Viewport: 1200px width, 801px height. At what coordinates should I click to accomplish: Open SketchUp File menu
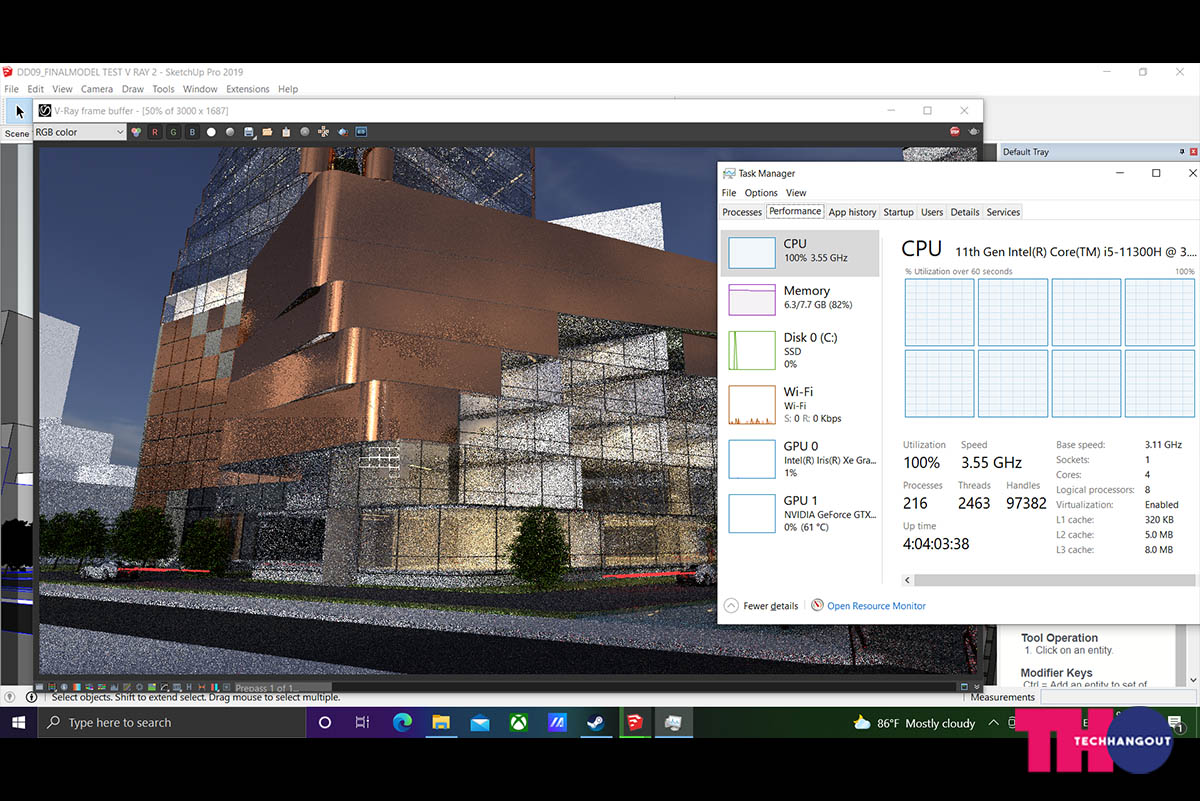point(11,89)
